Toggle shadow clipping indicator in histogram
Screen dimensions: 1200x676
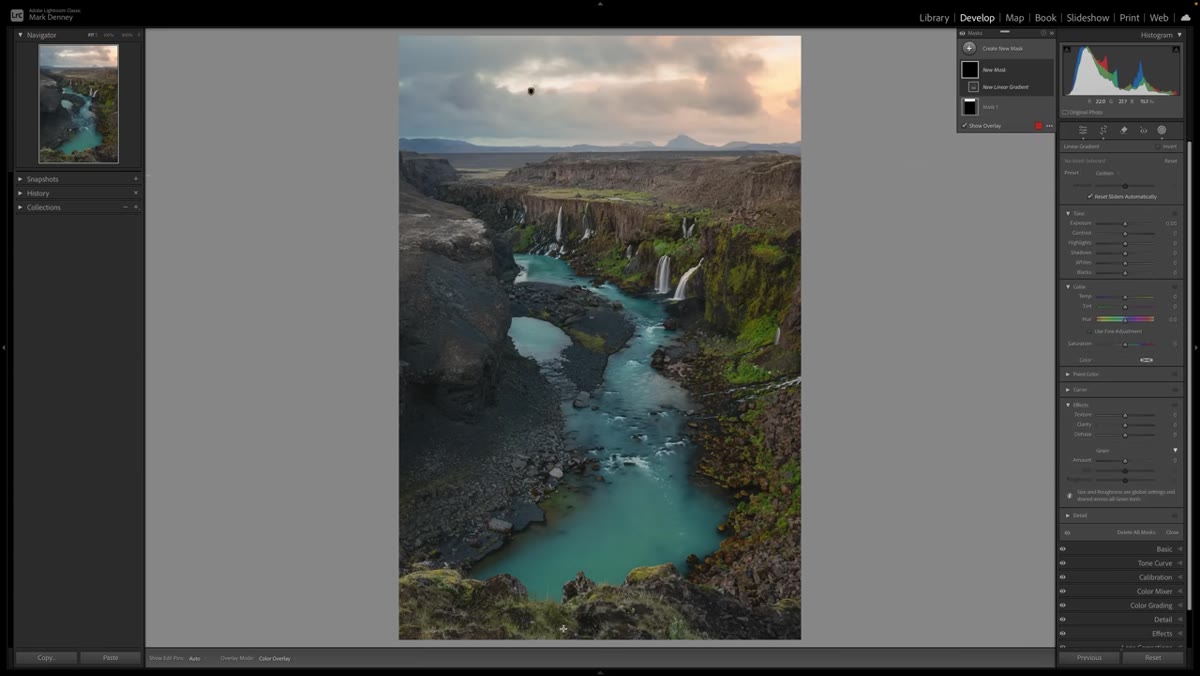tap(1065, 49)
